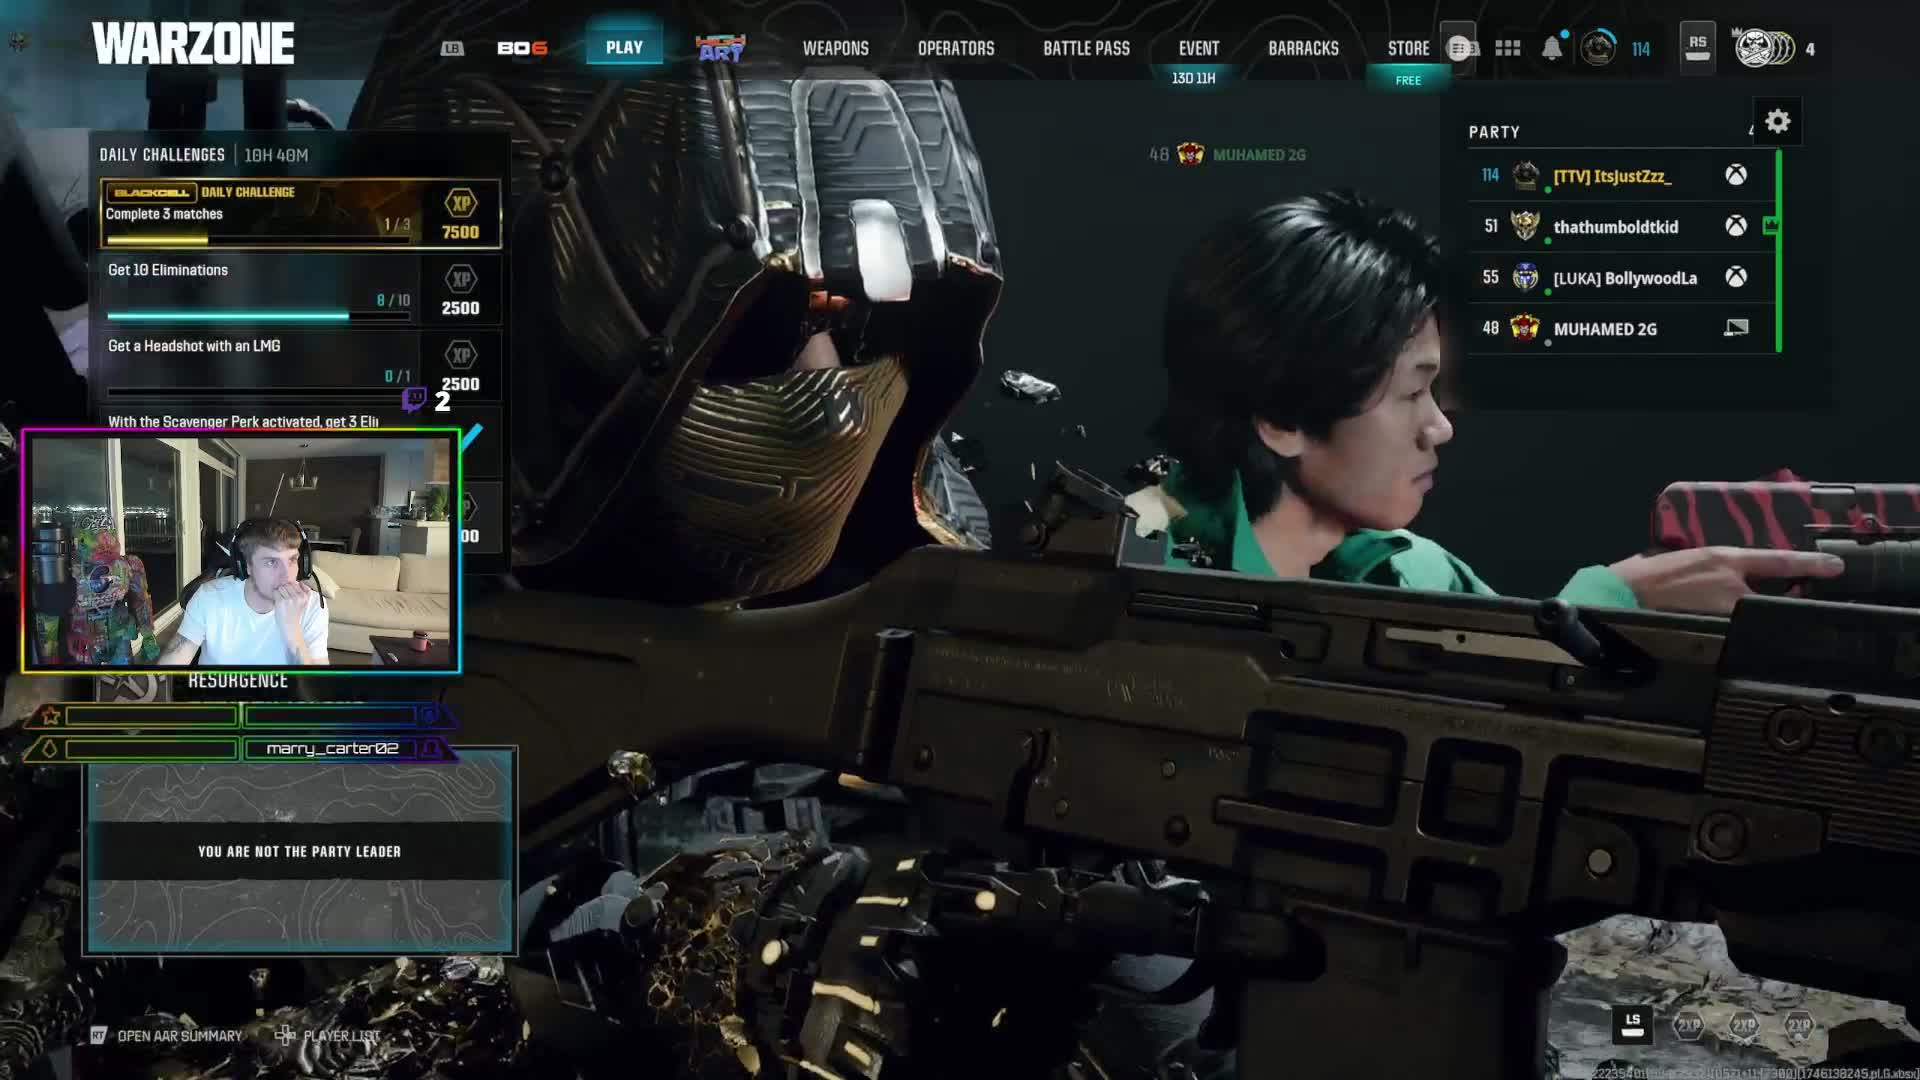Select the PLAY tab

point(624,47)
